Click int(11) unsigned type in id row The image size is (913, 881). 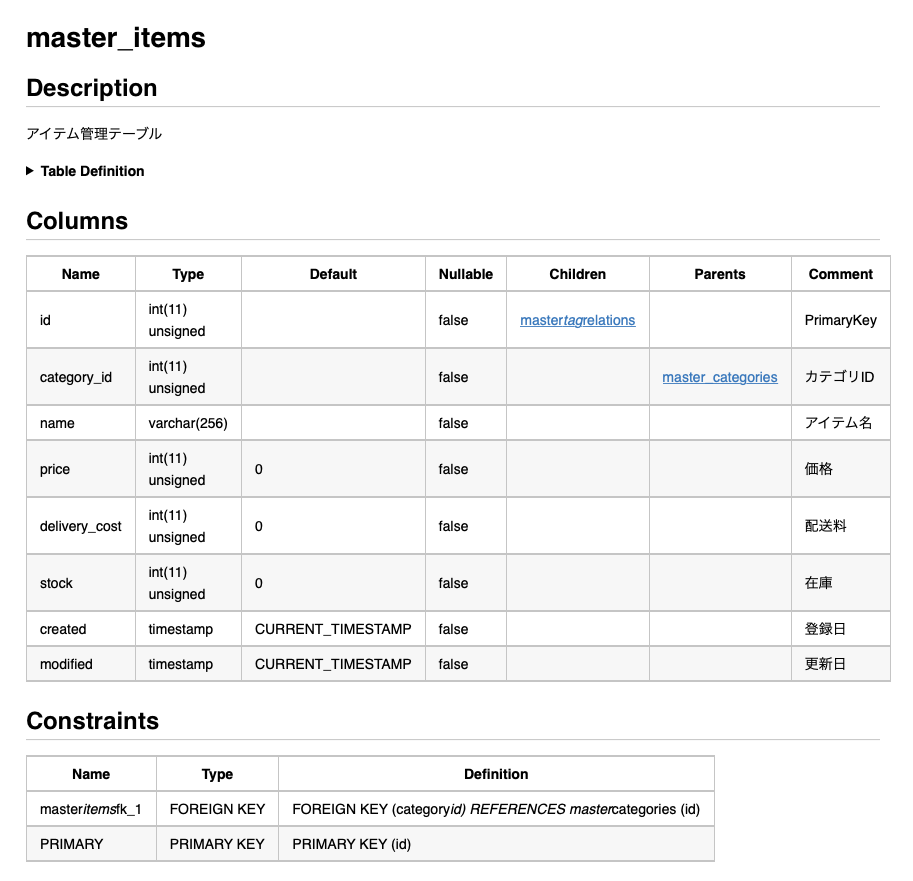coord(188,320)
